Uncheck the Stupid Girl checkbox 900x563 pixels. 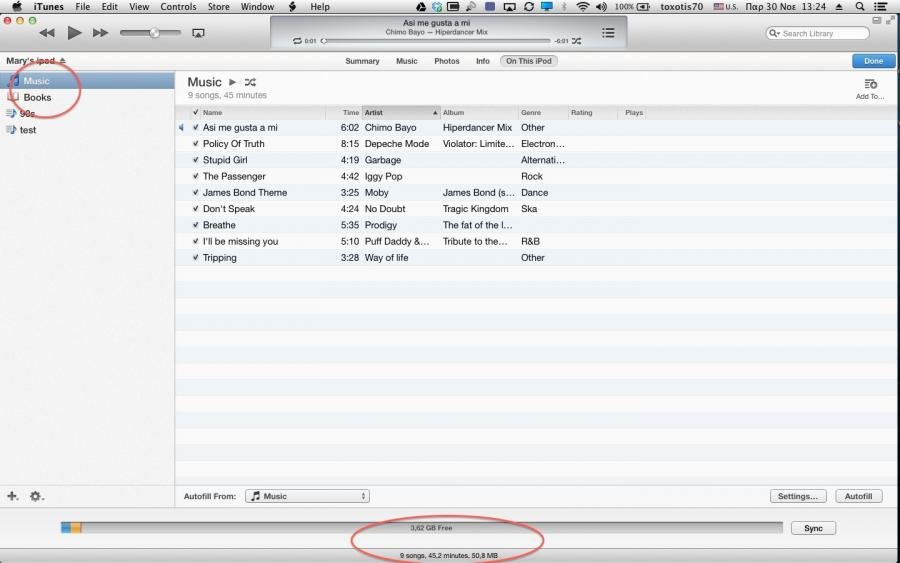tap(196, 160)
